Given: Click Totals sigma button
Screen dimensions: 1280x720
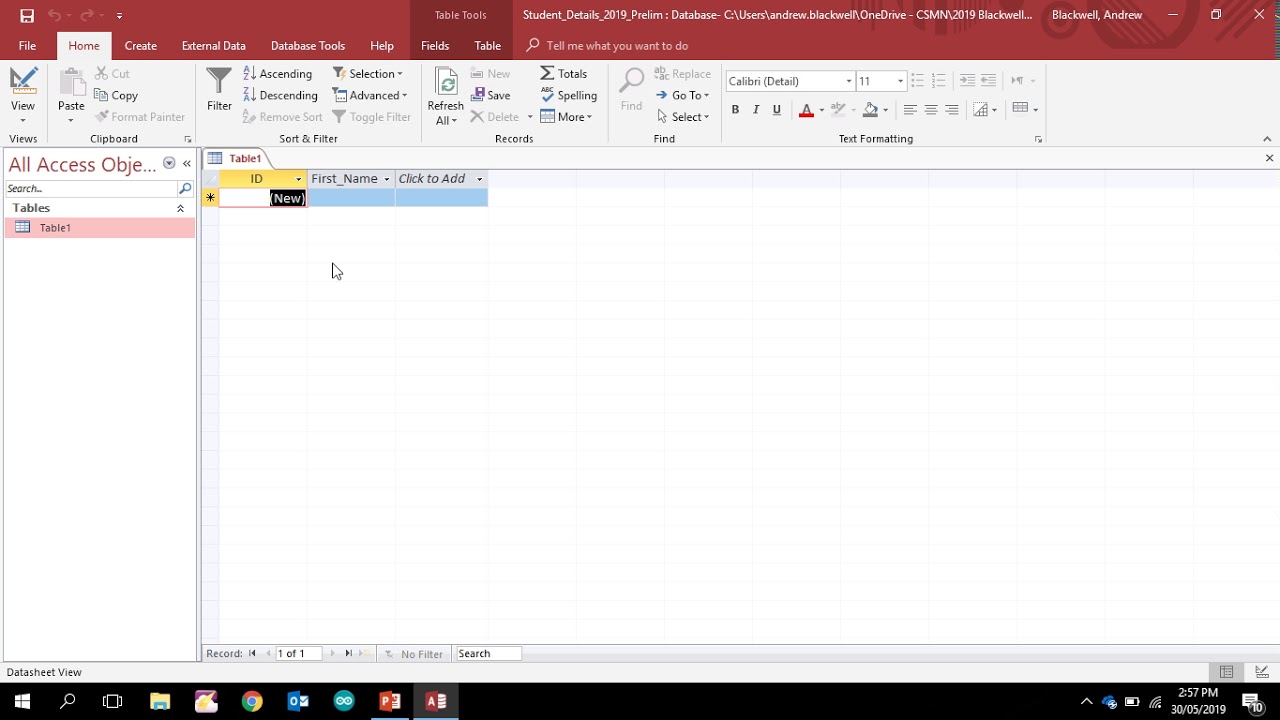Looking at the screenshot, I should tap(564, 73).
